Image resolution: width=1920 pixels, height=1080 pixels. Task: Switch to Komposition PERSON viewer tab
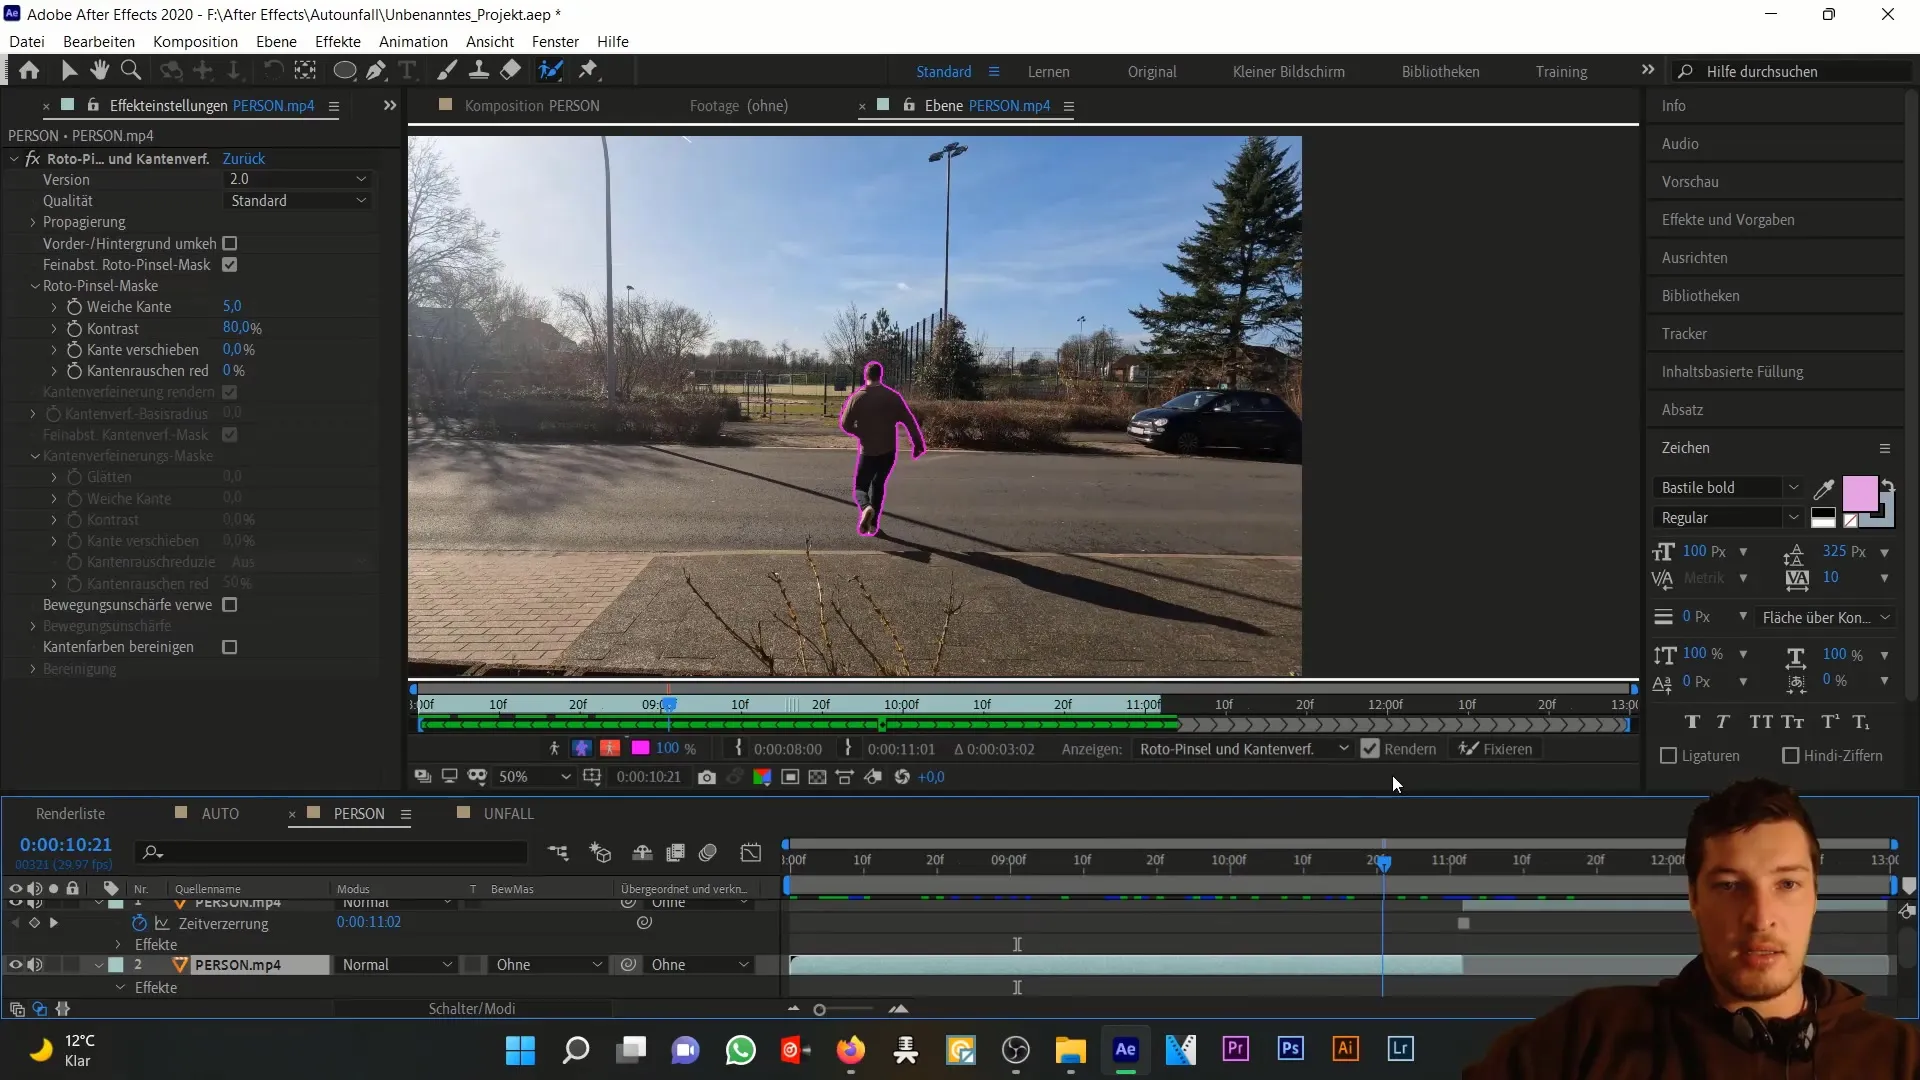(532, 106)
